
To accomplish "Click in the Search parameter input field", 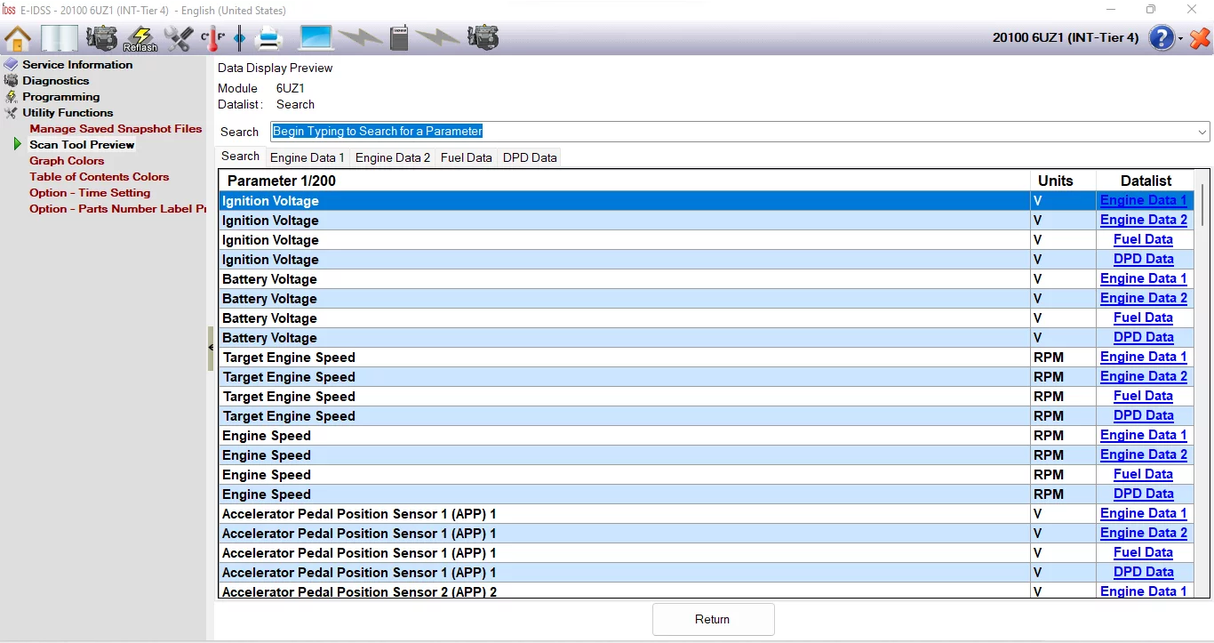I will coord(700,131).
